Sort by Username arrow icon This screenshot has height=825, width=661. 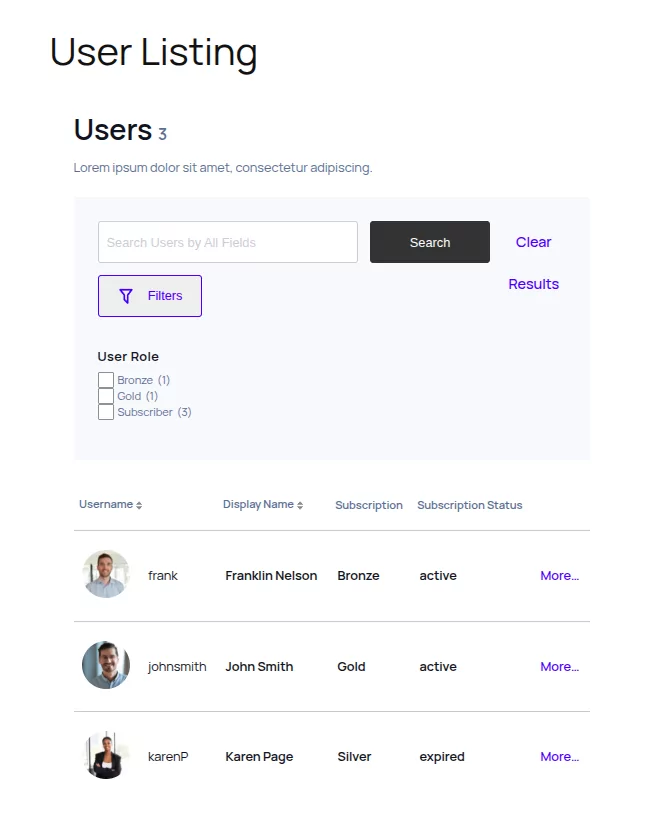[x=139, y=505]
